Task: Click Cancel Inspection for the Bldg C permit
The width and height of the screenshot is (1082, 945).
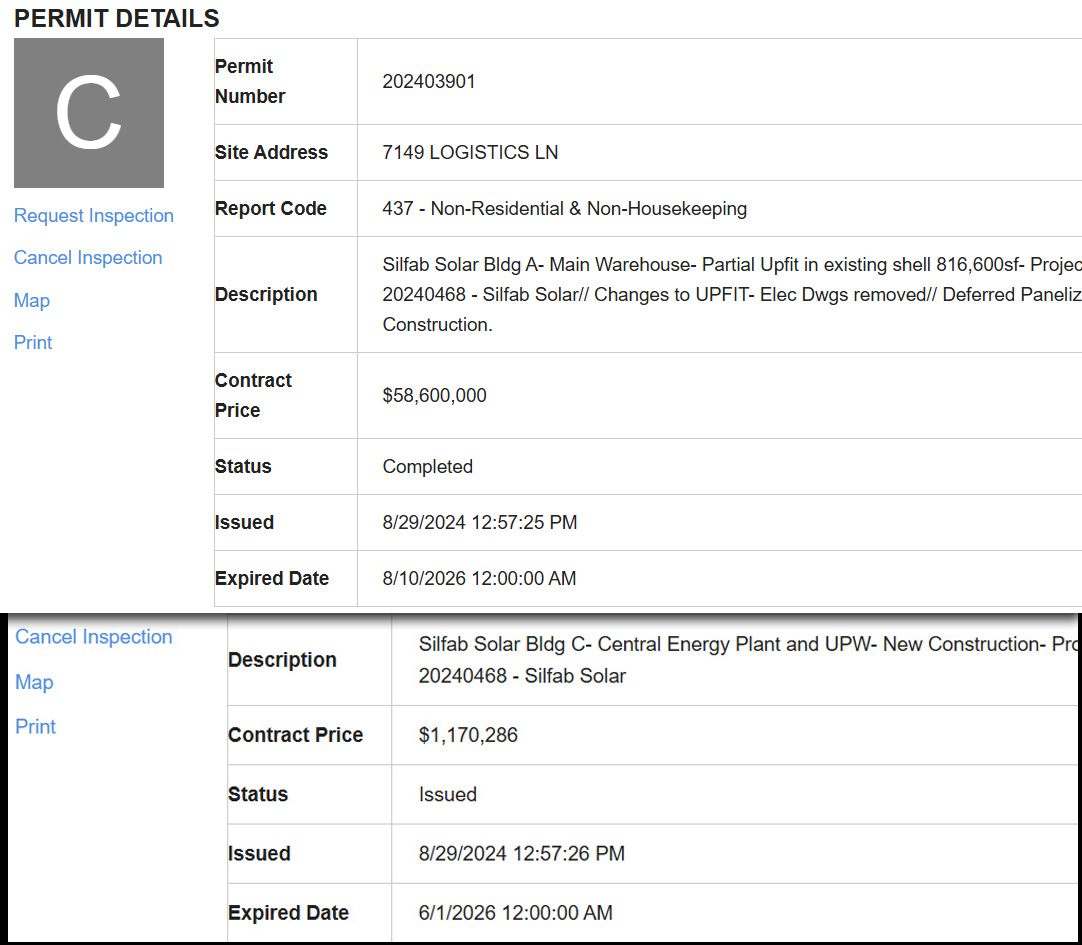Action: pyautogui.click(x=94, y=637)
